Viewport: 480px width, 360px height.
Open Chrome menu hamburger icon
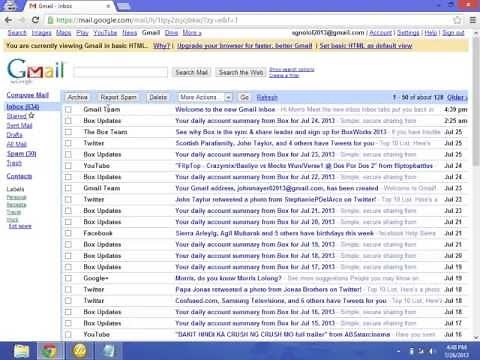pyautogui.click(x=473, y=20)
